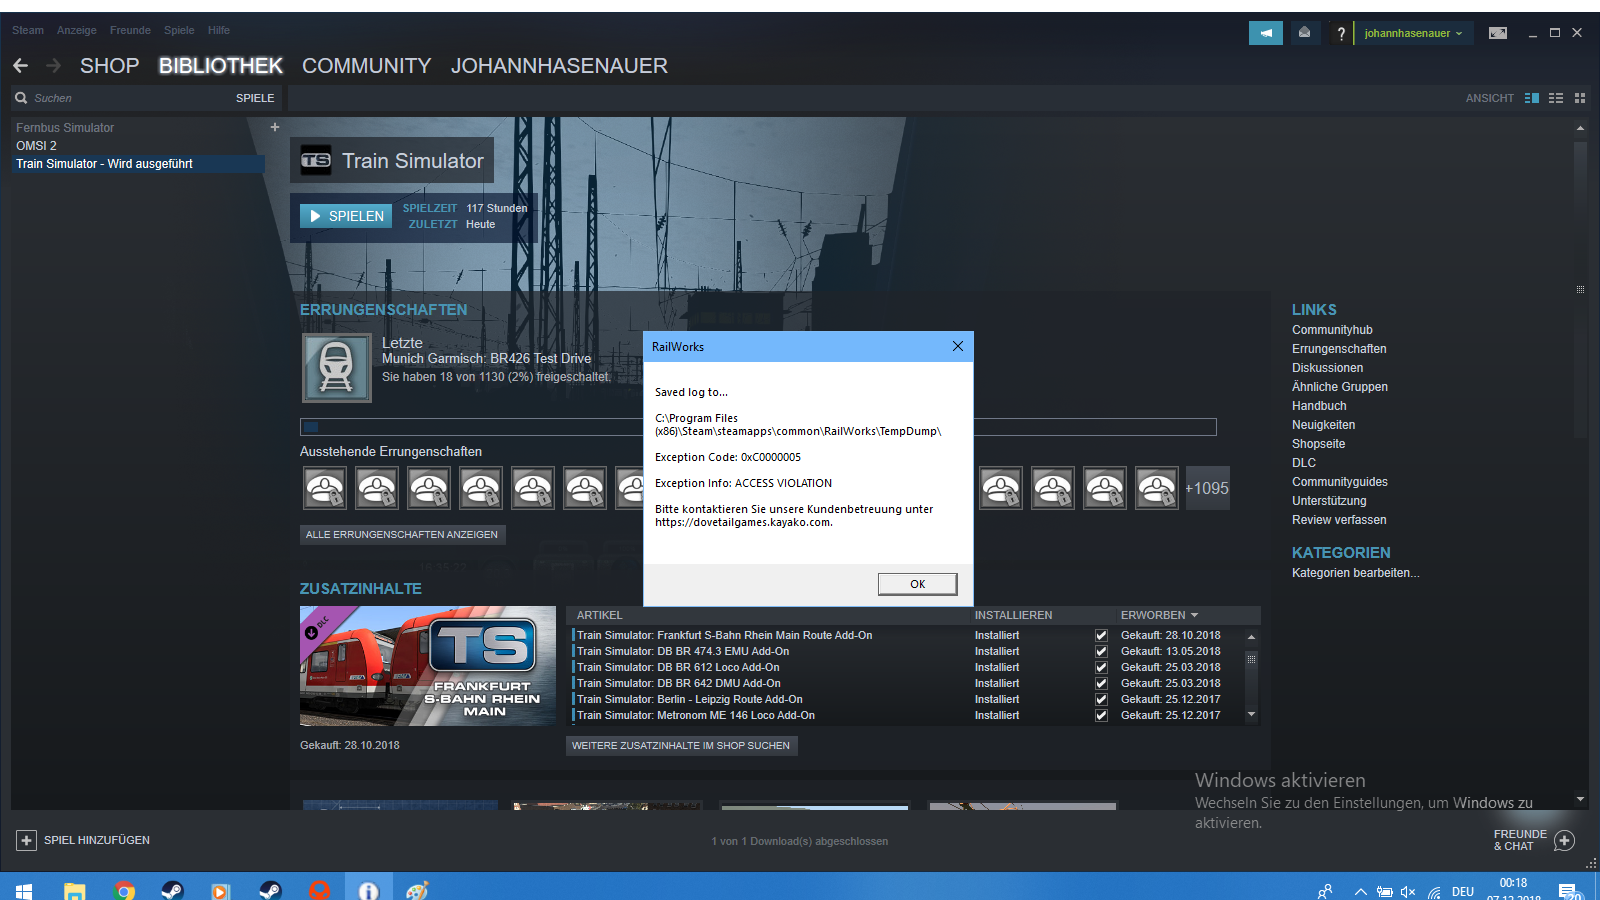The width and height of the screenshot is (1600, 900).
Task: Click the plus icon for Spiel hinzufügen
Action: [27, 840]
